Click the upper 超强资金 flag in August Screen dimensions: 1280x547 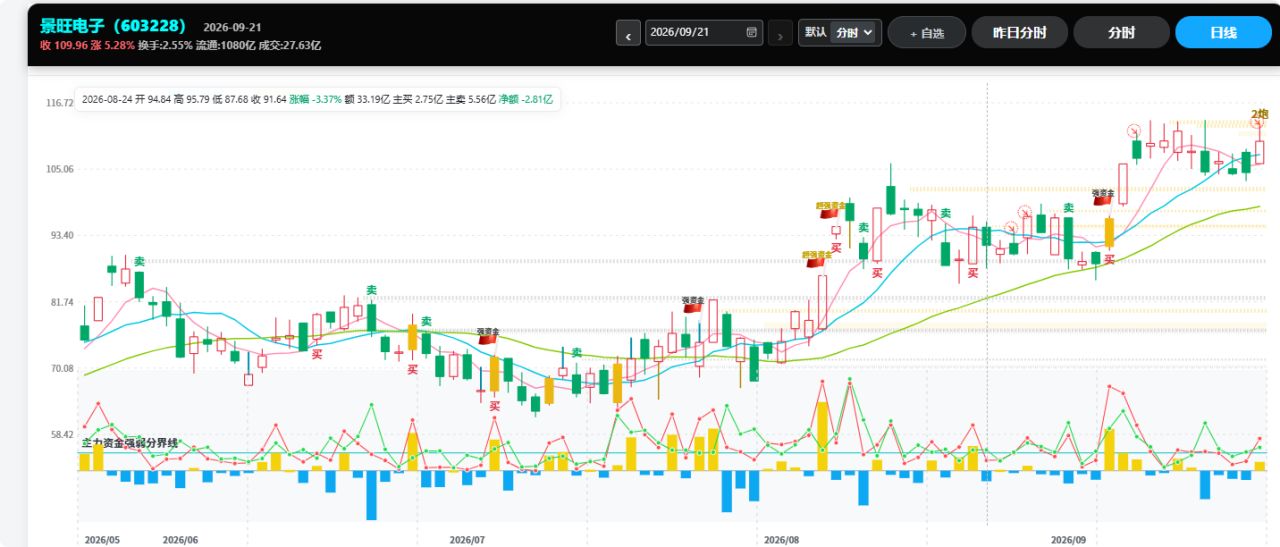click(829, 208)
